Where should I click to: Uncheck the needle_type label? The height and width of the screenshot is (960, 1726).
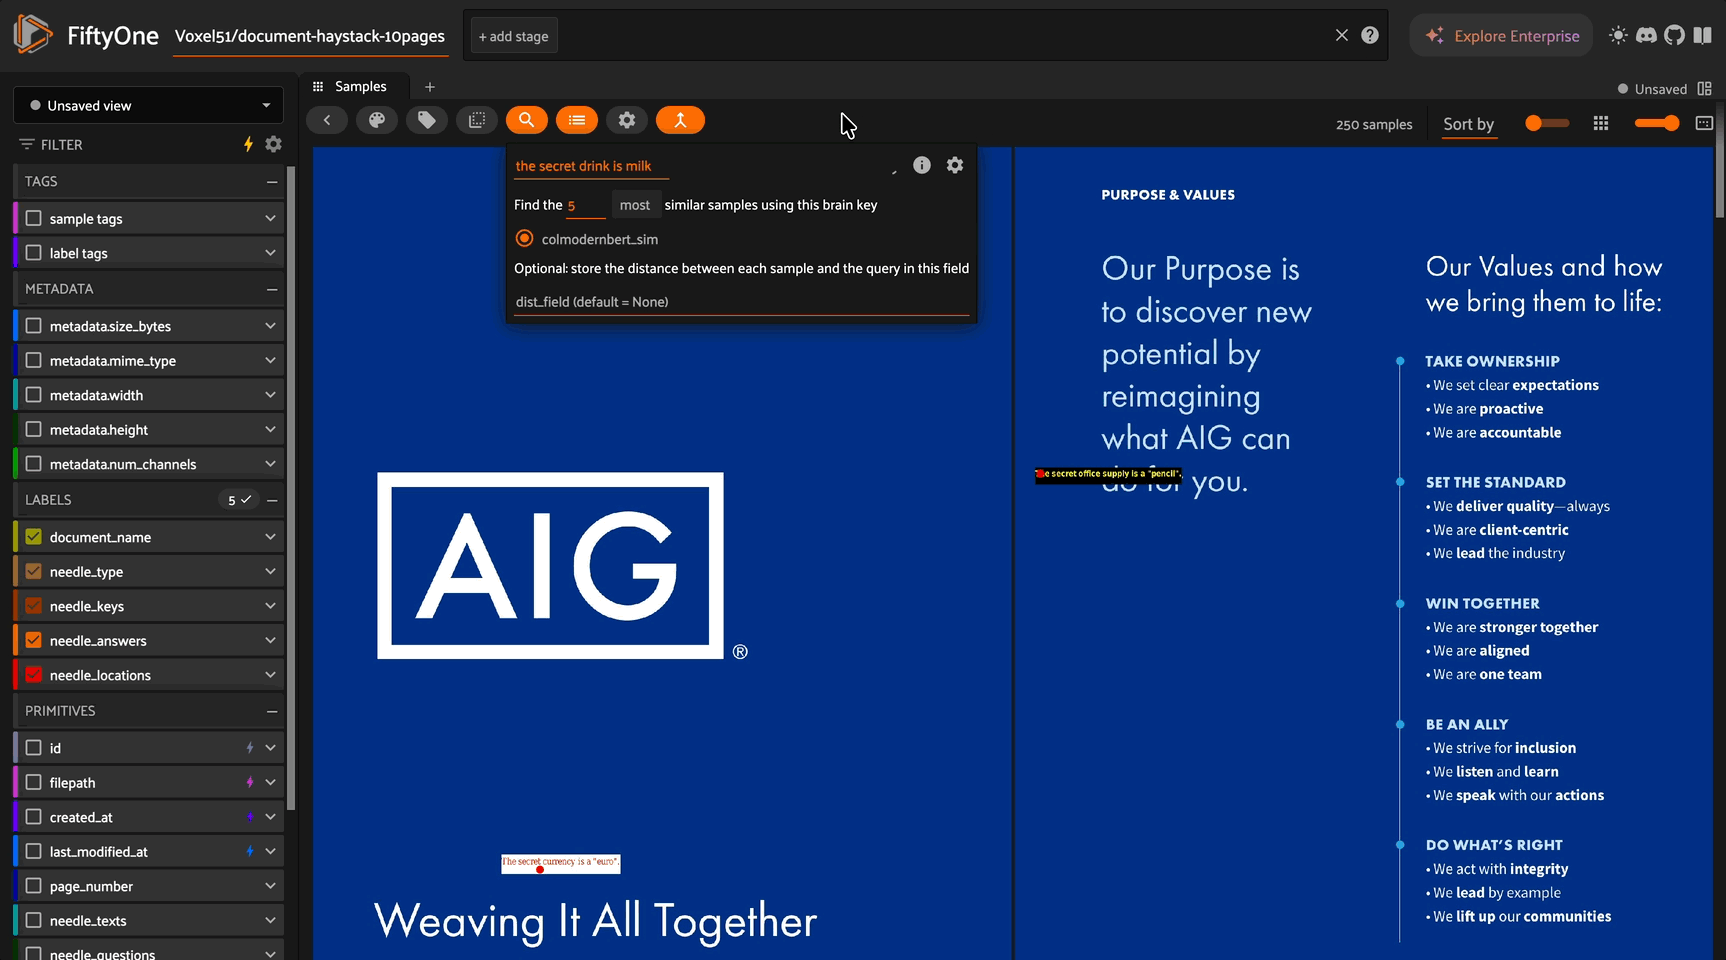click(x=34, y=571)
